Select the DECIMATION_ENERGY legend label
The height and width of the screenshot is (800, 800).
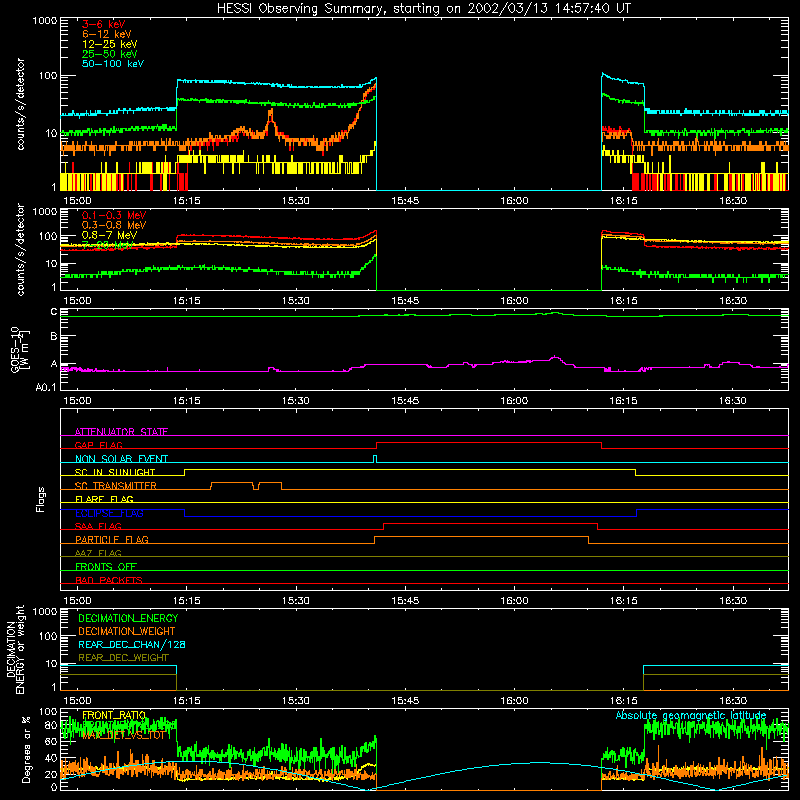point(128,618)
